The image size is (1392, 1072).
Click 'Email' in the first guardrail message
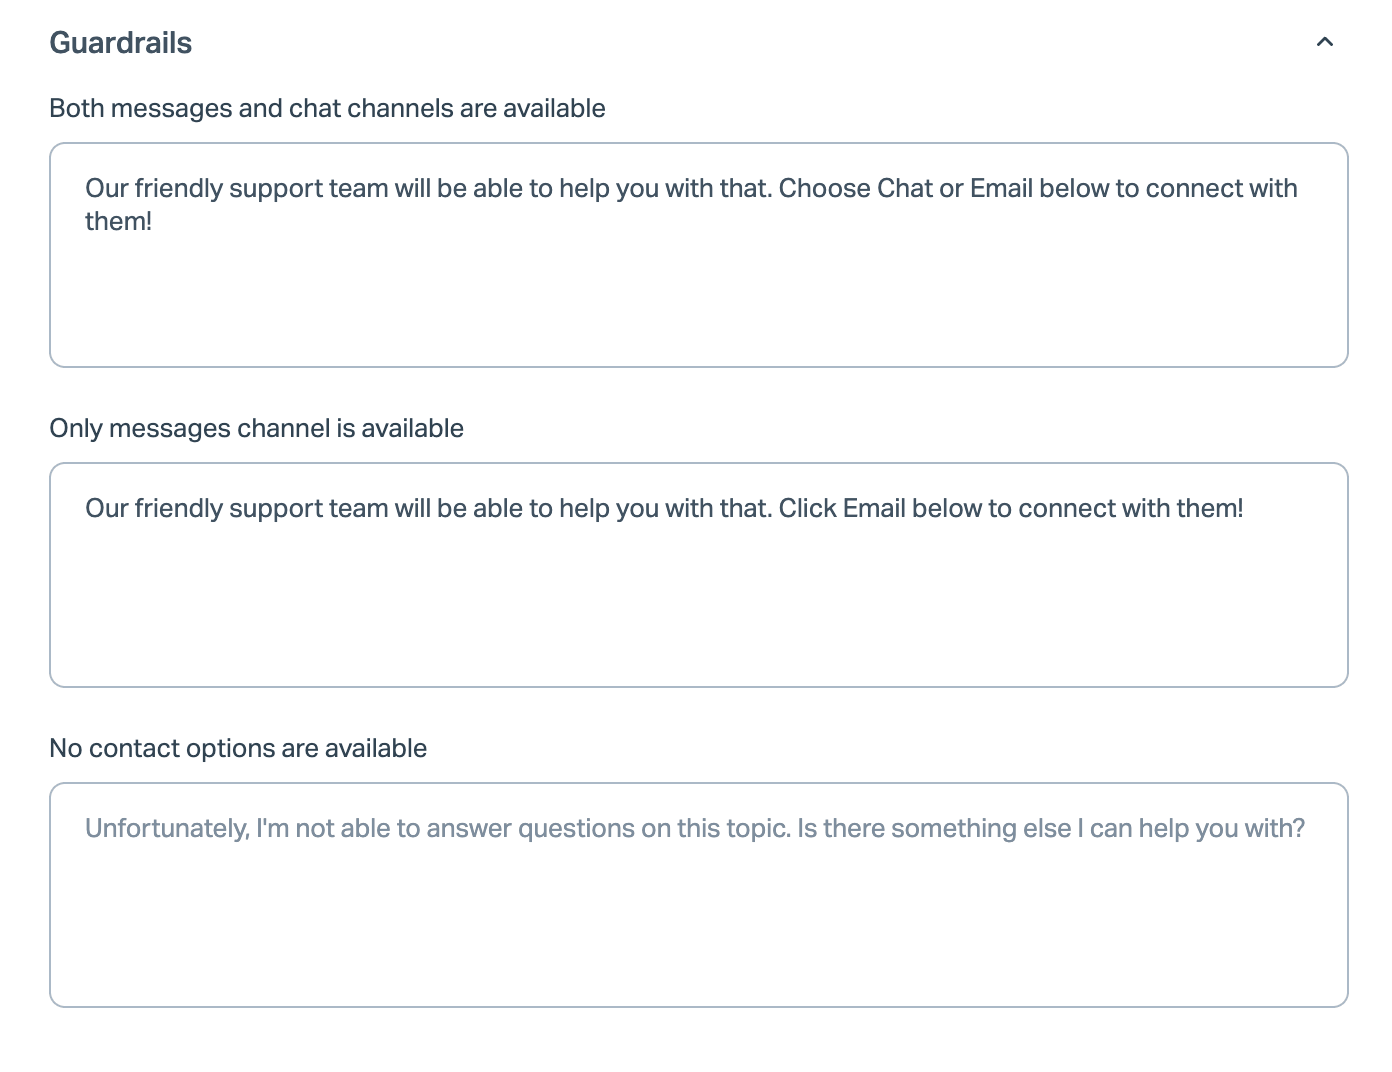[1001, 188]
